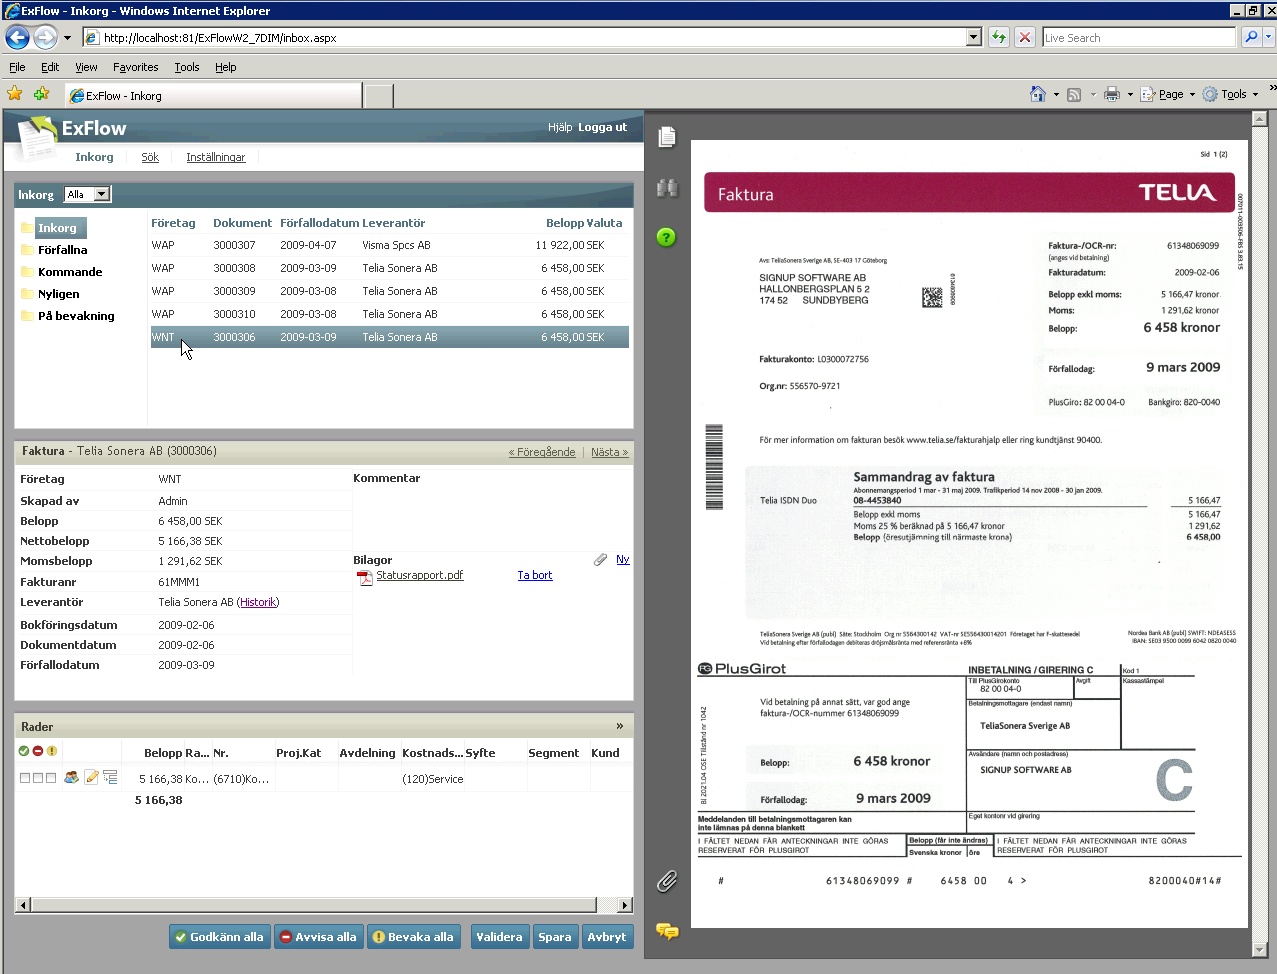Open the recent pages dropdown arrow
Image resolution: width=1277 pixels, height=974 pixels.
pos(67,37)
